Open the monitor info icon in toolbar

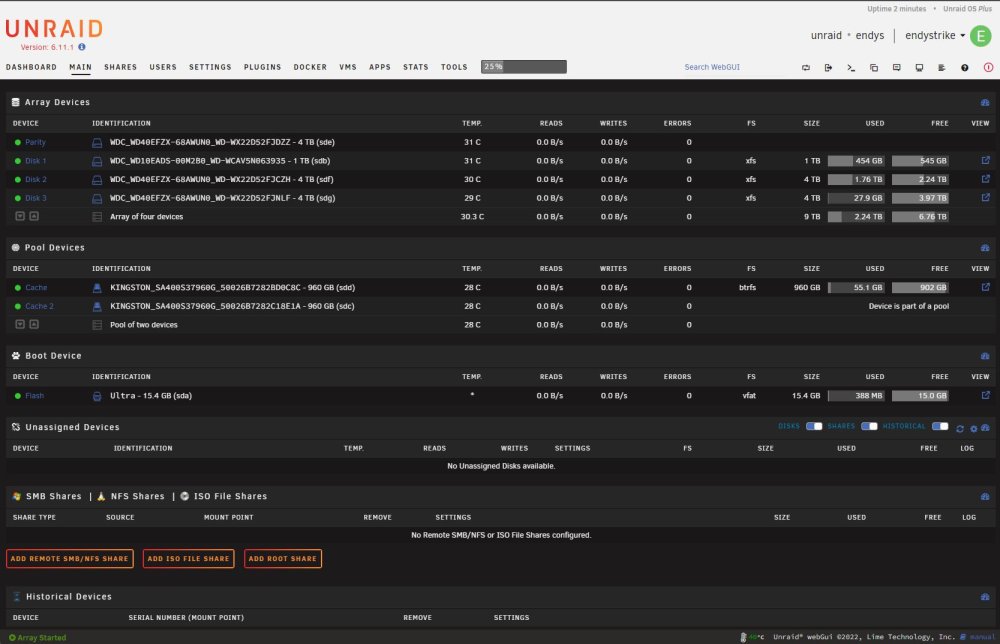coord(919,68)
